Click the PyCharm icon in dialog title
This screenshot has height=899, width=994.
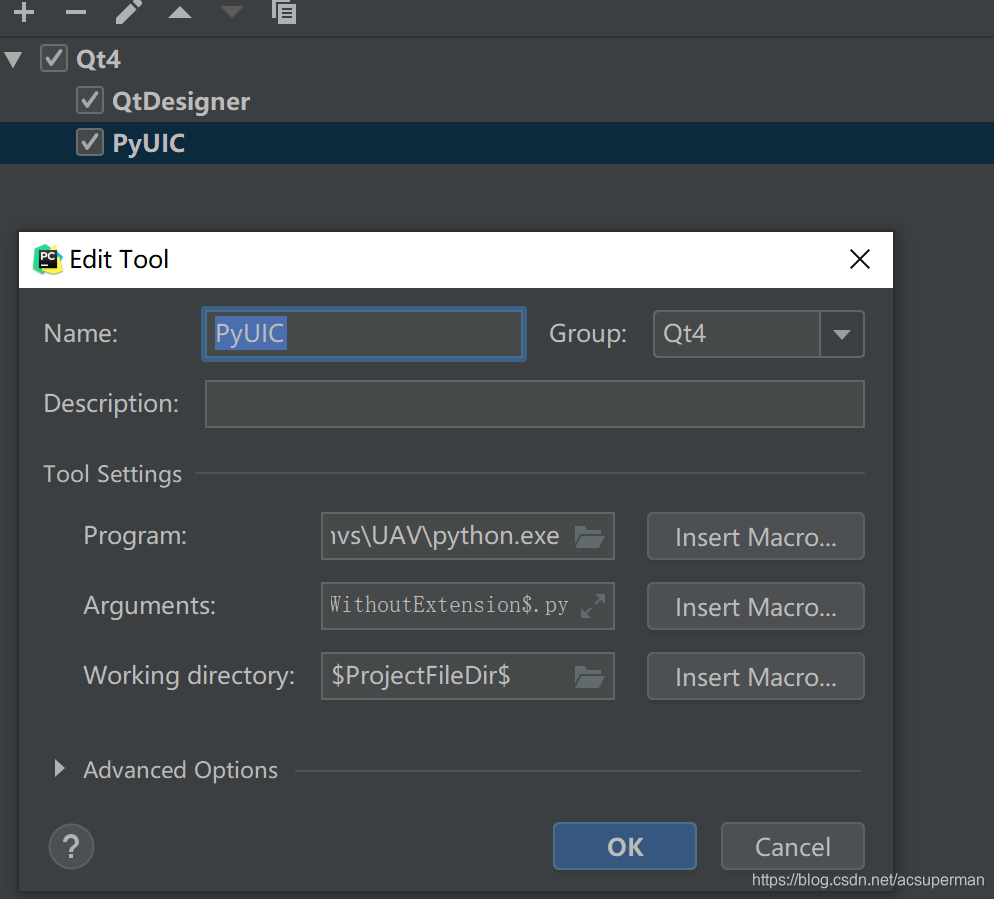click(48, 259)
